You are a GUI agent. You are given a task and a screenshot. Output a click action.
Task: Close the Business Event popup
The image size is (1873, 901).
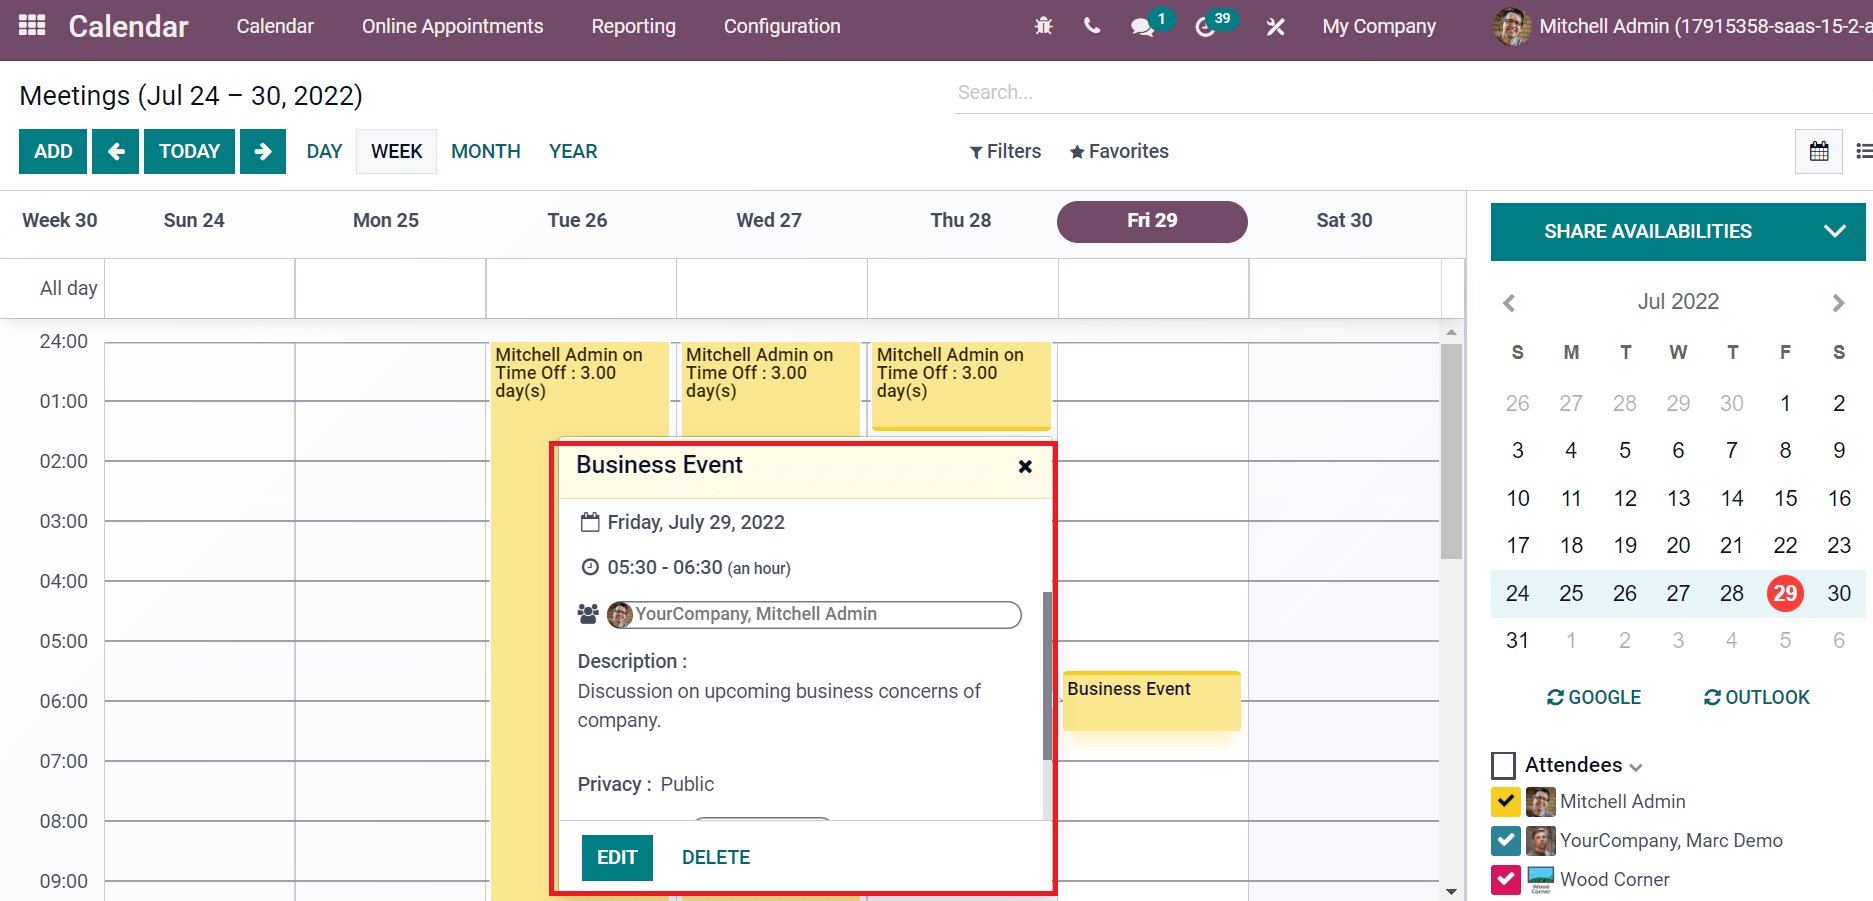click(1025, 466)
